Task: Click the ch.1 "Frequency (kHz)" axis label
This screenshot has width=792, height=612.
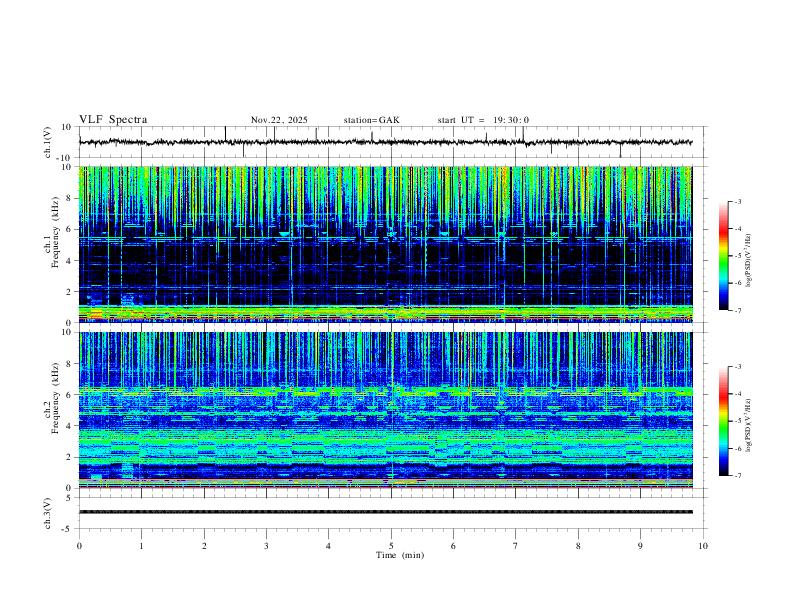Action: (x=55, y=232)
